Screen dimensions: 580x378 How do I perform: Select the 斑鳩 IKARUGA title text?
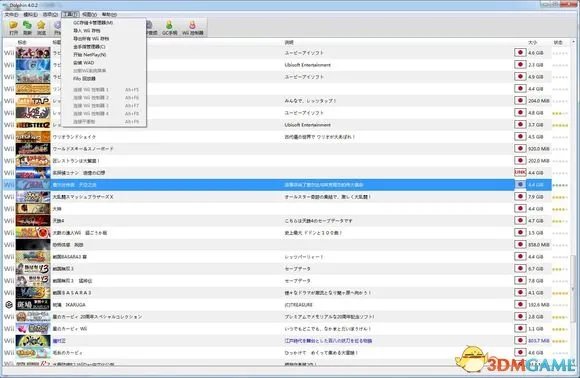tap(69, 305)
